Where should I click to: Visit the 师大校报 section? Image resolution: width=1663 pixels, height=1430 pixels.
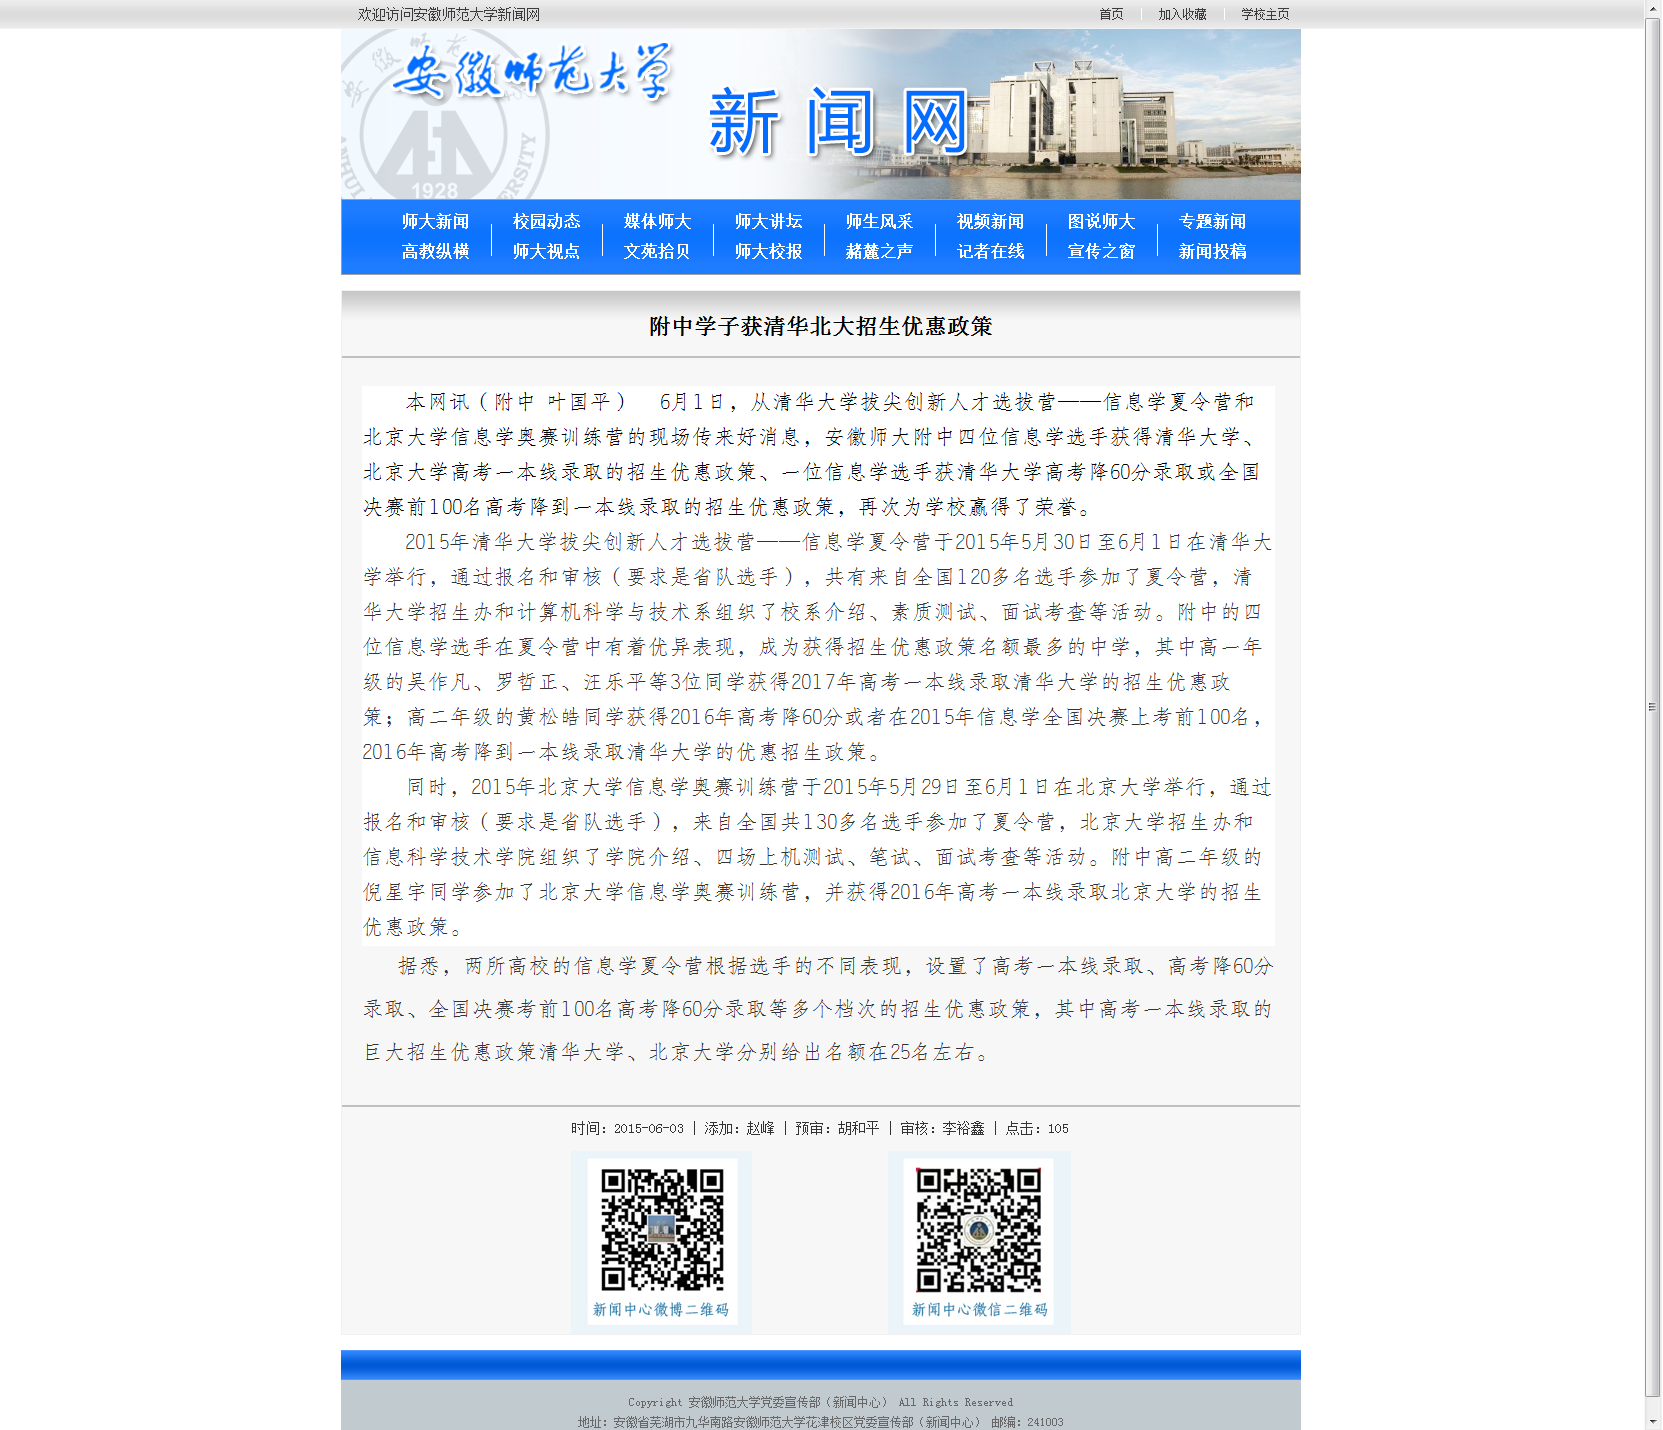pos(768,252)
